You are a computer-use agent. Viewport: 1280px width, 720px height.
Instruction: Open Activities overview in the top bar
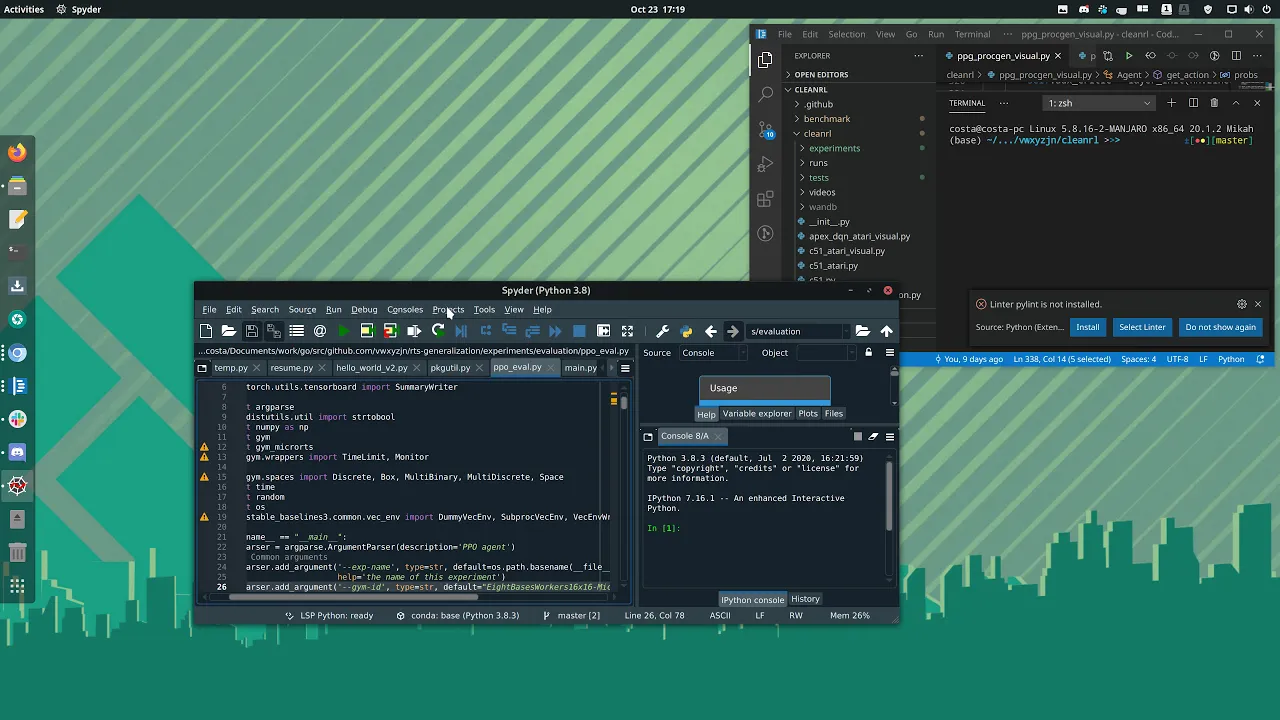pos(24,9)
